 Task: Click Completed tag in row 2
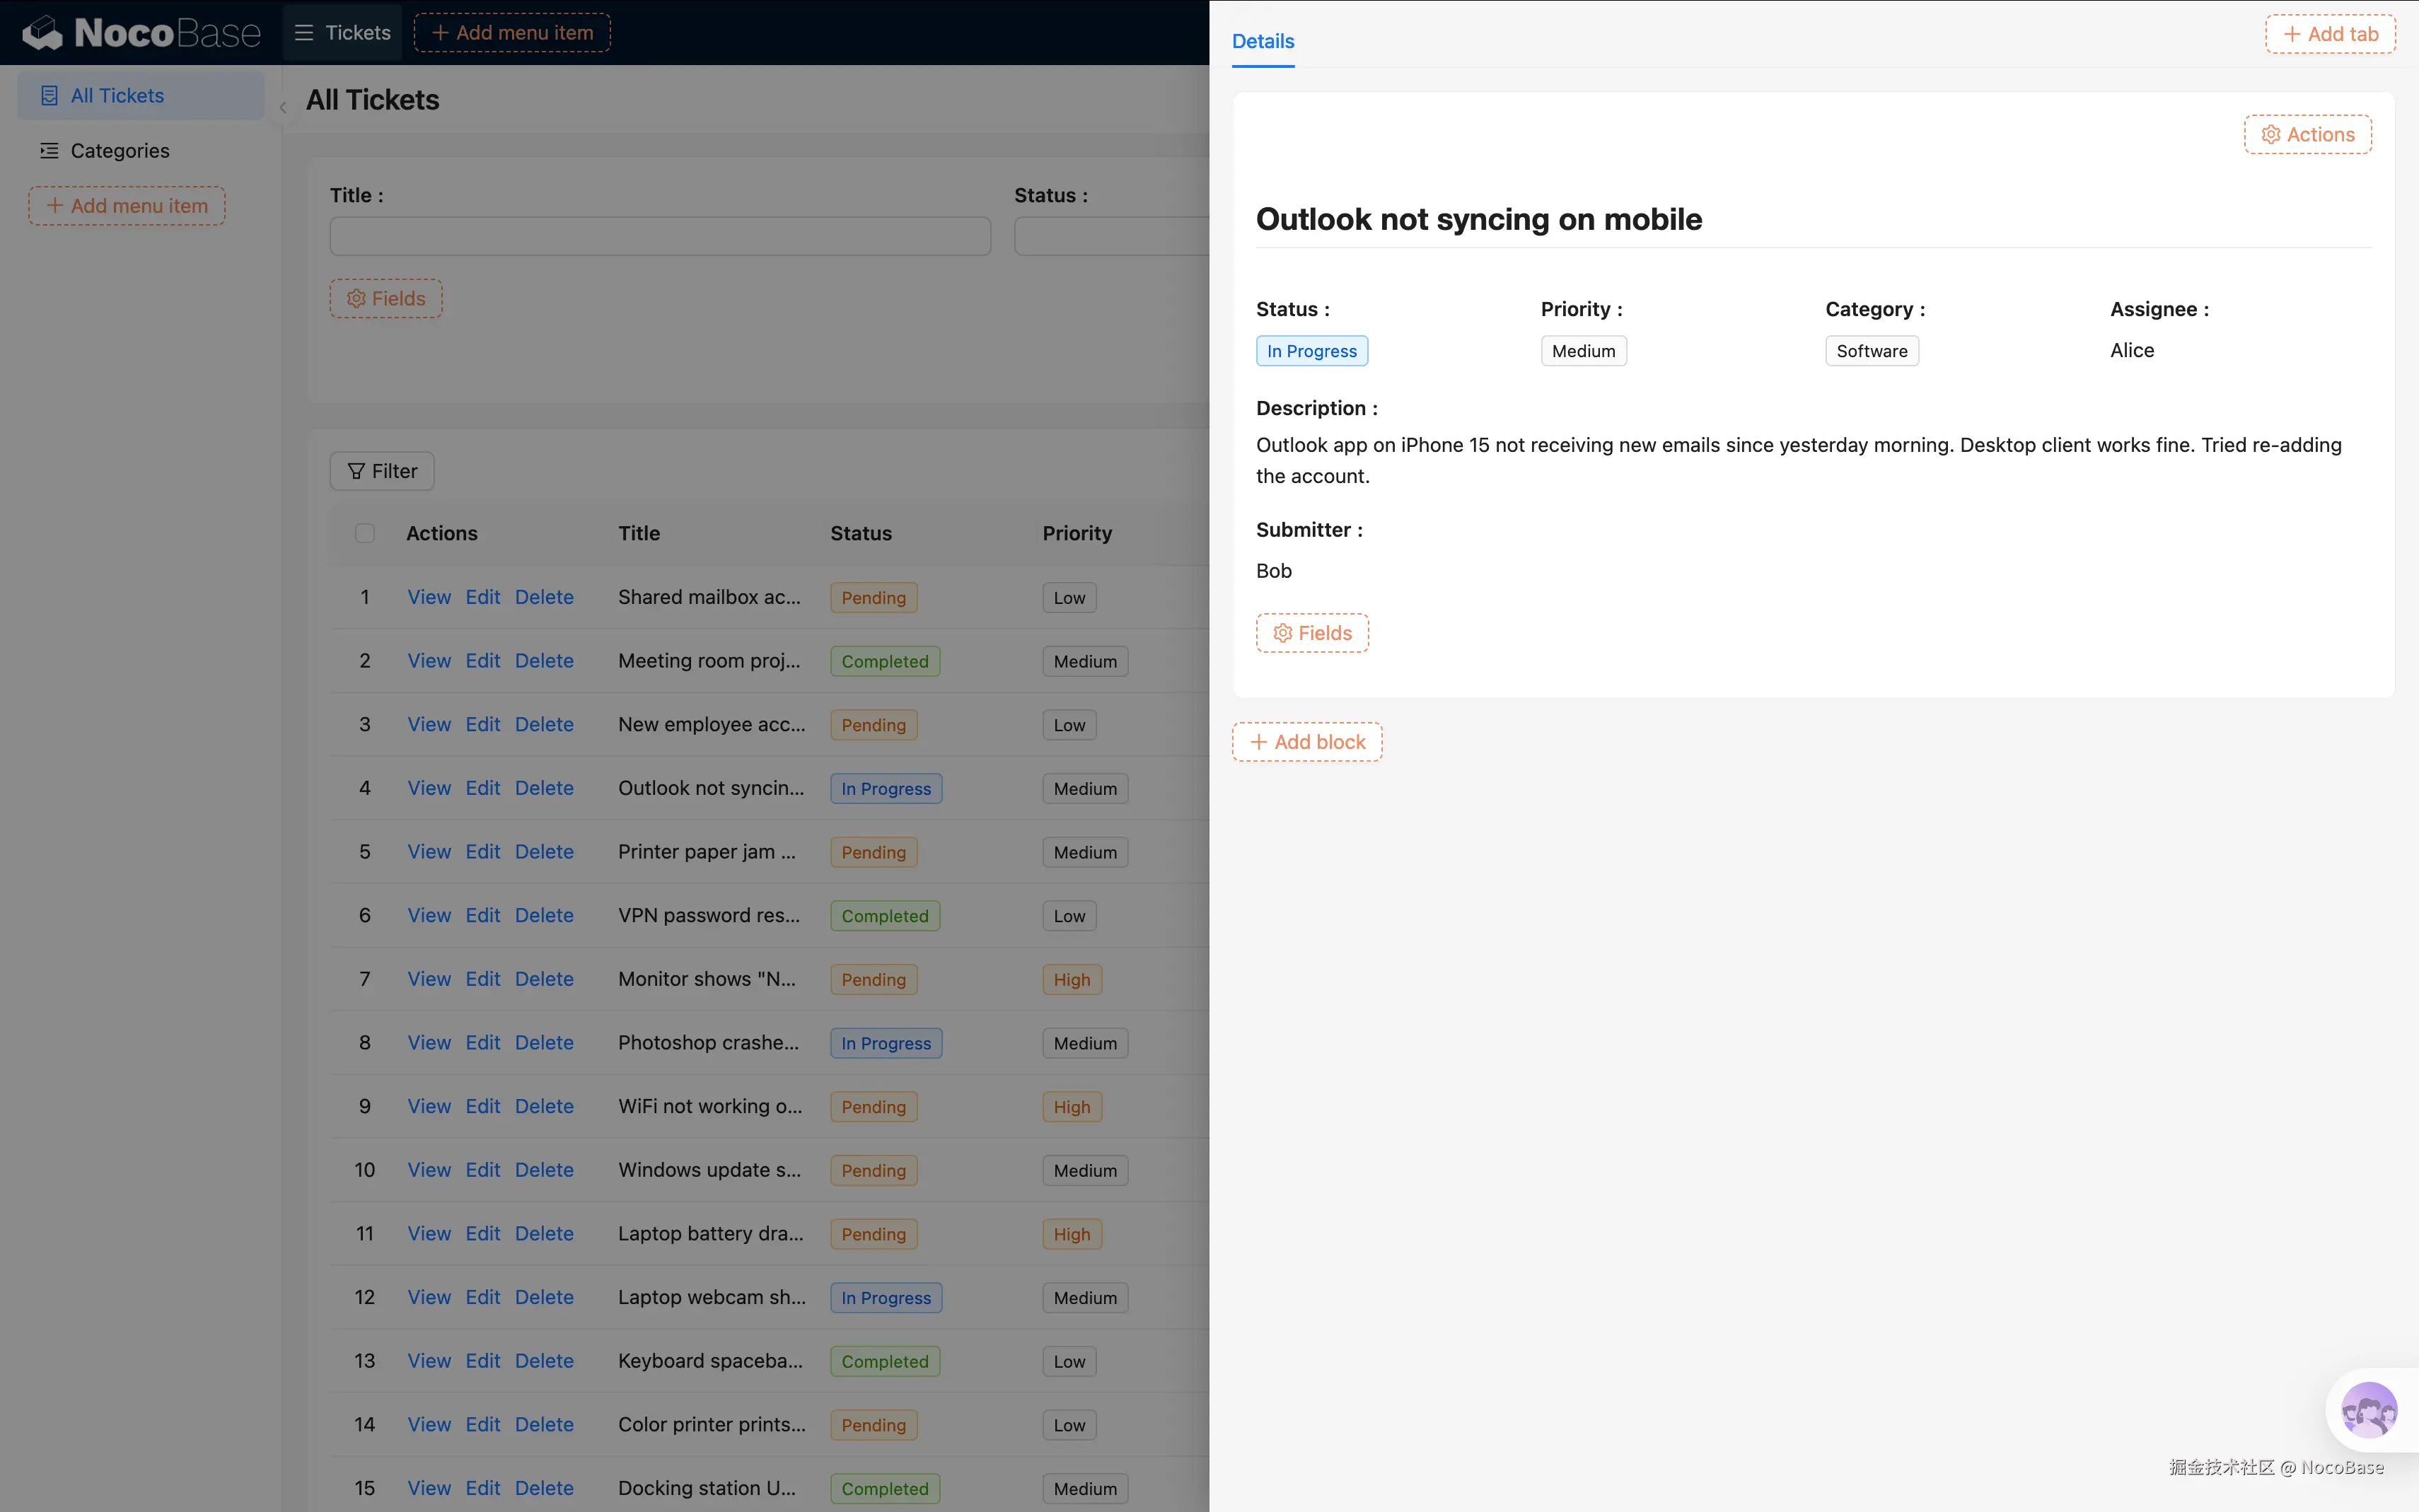(x=885, y=662)
